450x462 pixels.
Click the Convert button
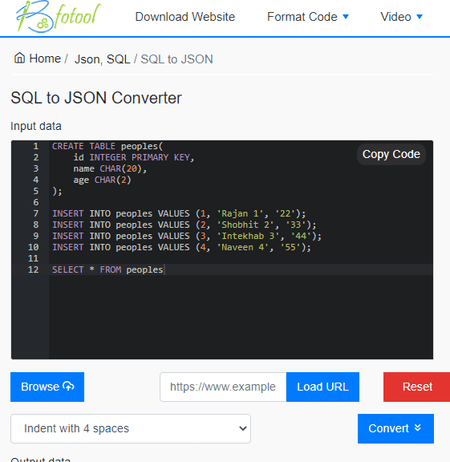click(x=396, y=429)
